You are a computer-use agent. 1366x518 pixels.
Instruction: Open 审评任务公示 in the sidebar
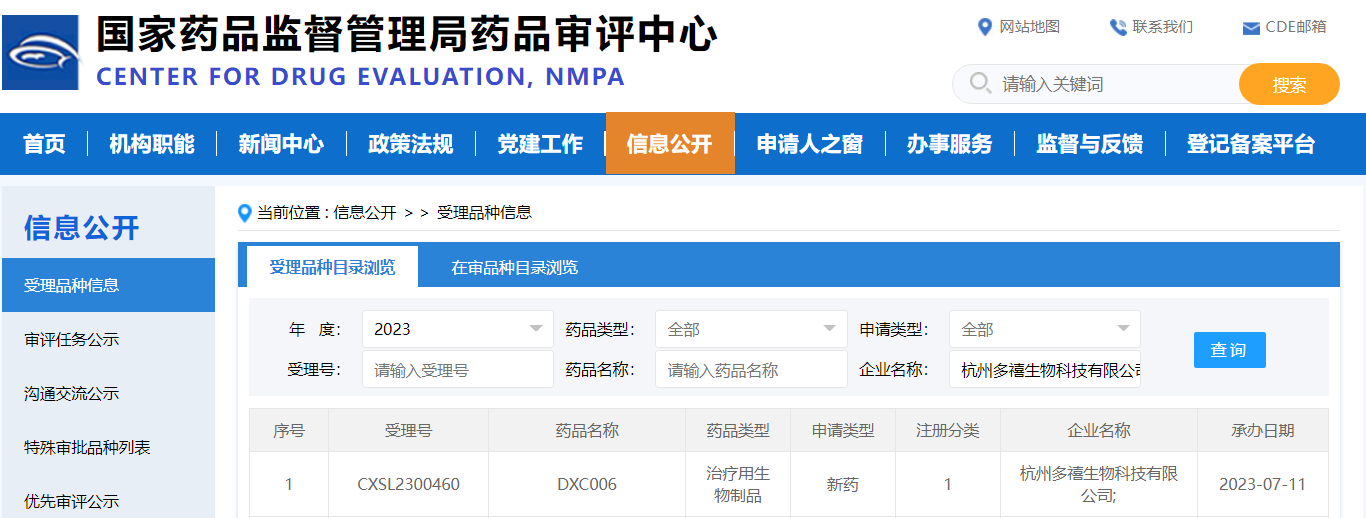(x=72, y=340)
